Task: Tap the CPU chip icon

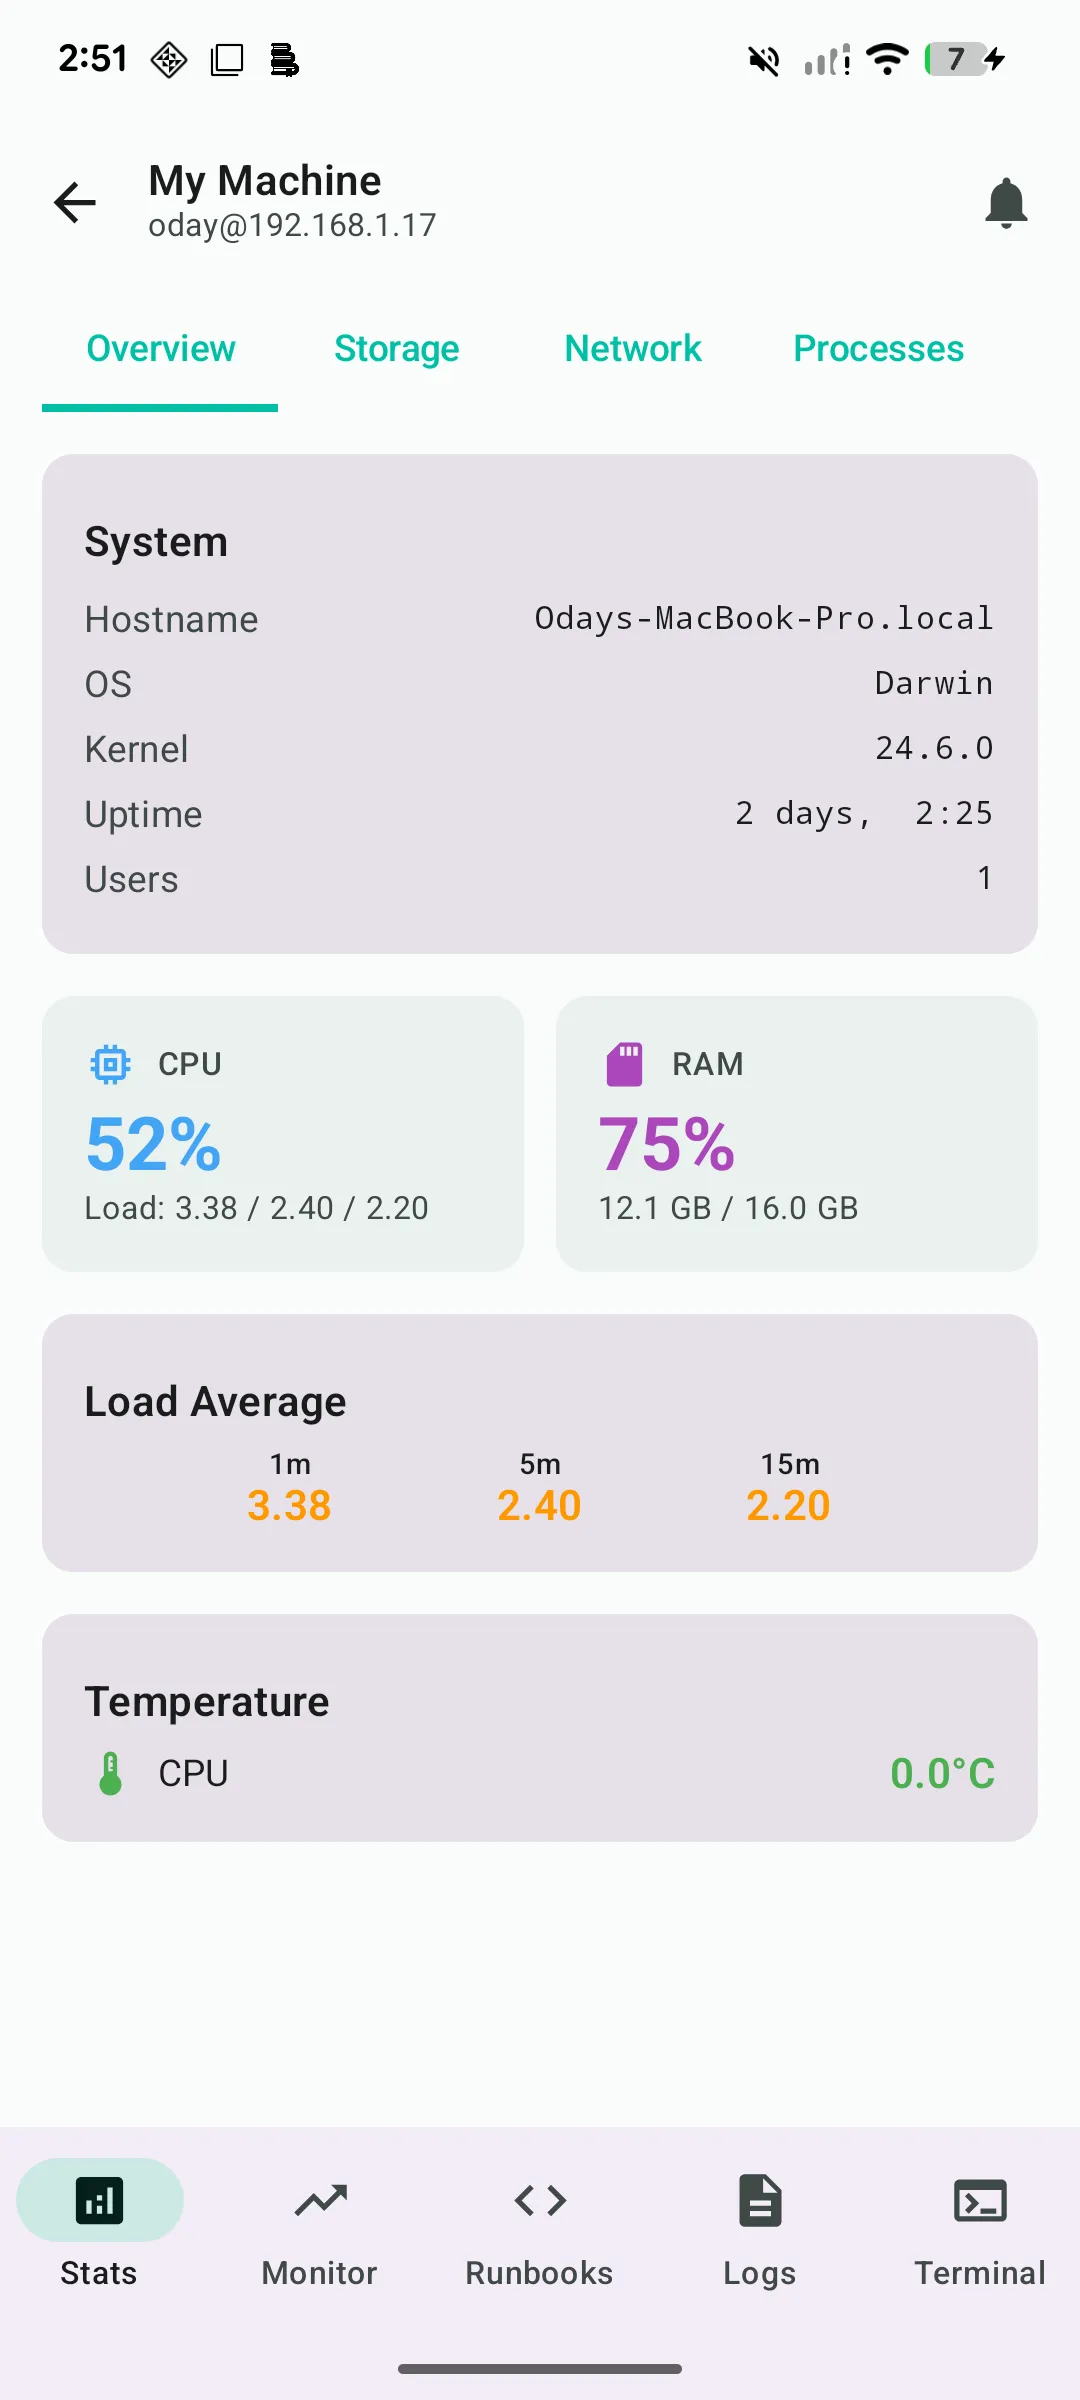Action: pos(110,1063)
